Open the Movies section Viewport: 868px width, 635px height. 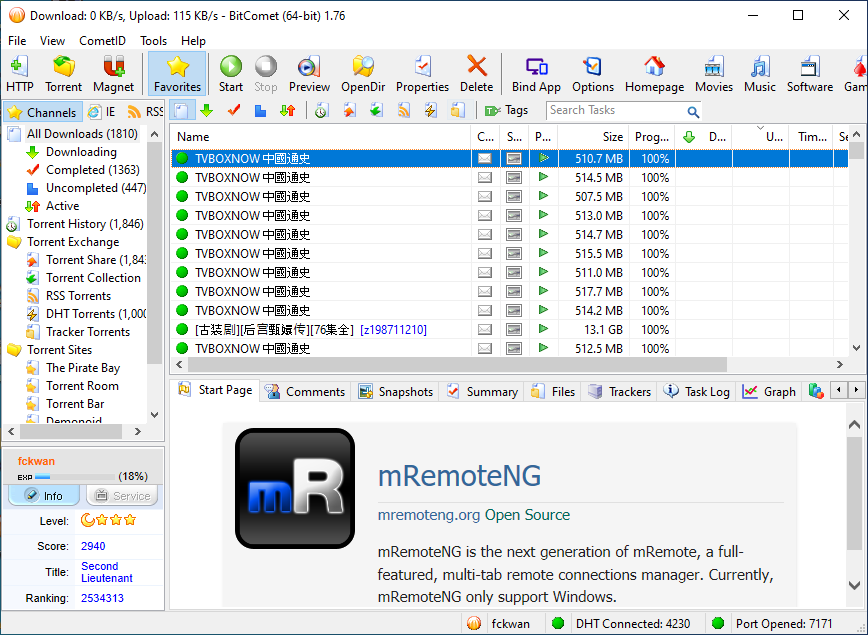(x=714, y=74)
